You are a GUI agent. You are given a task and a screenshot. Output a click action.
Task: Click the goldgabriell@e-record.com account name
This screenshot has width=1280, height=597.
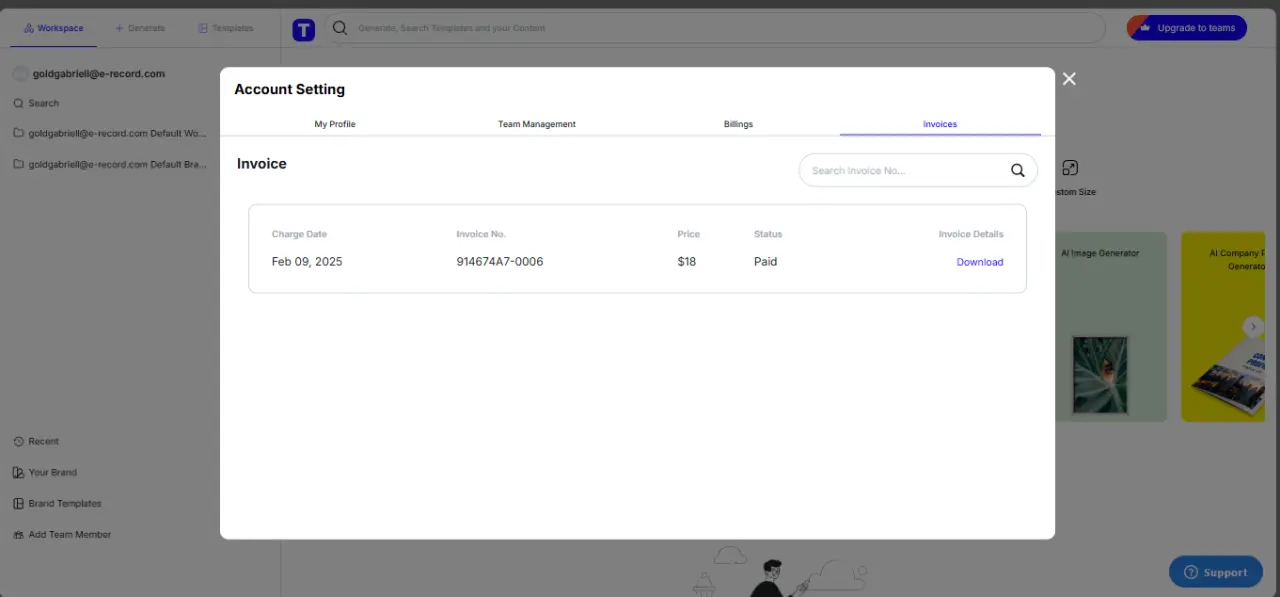coord(98,74)
